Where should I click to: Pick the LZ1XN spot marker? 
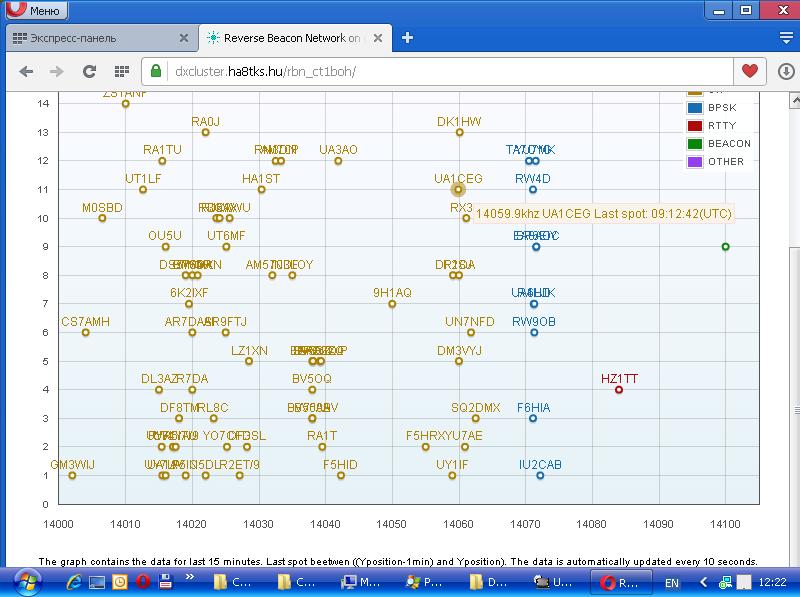[248, 361]
